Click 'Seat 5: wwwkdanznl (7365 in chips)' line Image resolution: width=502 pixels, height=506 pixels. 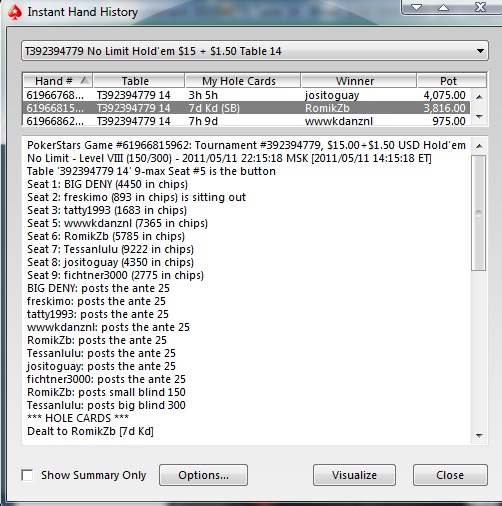pos(117,223)
